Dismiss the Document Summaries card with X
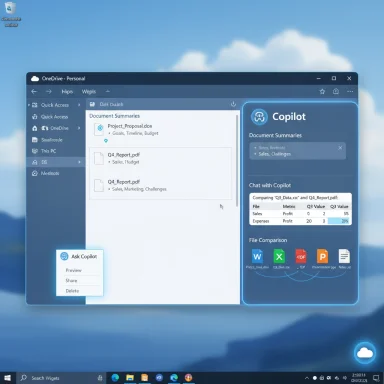Viewport: 384px width, 384px height. click(340, 148)
